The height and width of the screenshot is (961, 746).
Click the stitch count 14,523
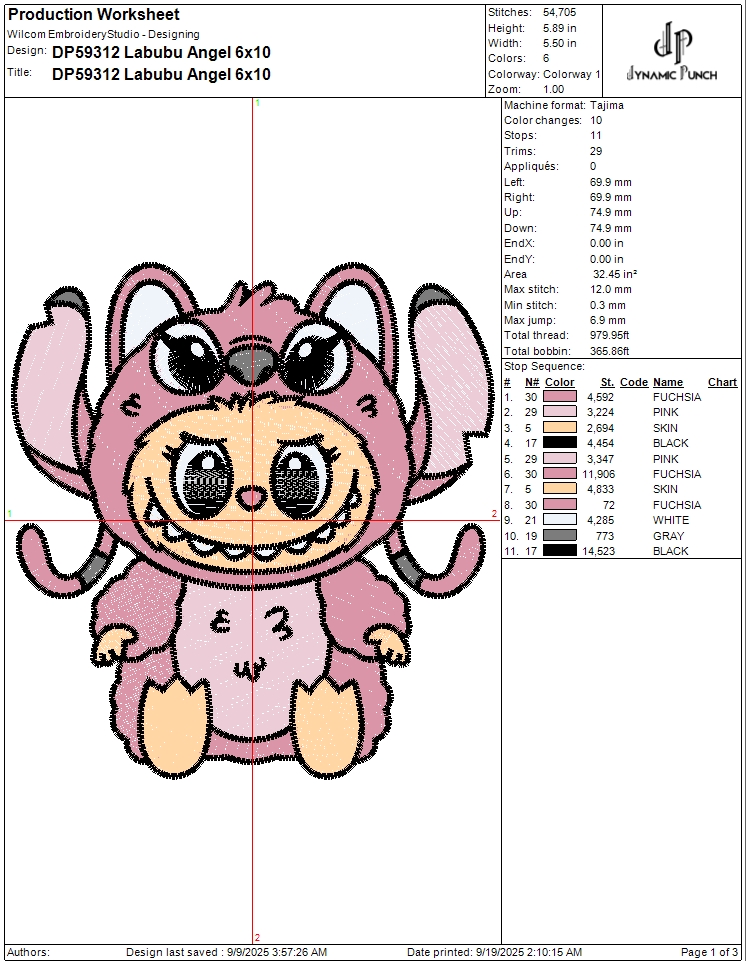pos(598,551)
